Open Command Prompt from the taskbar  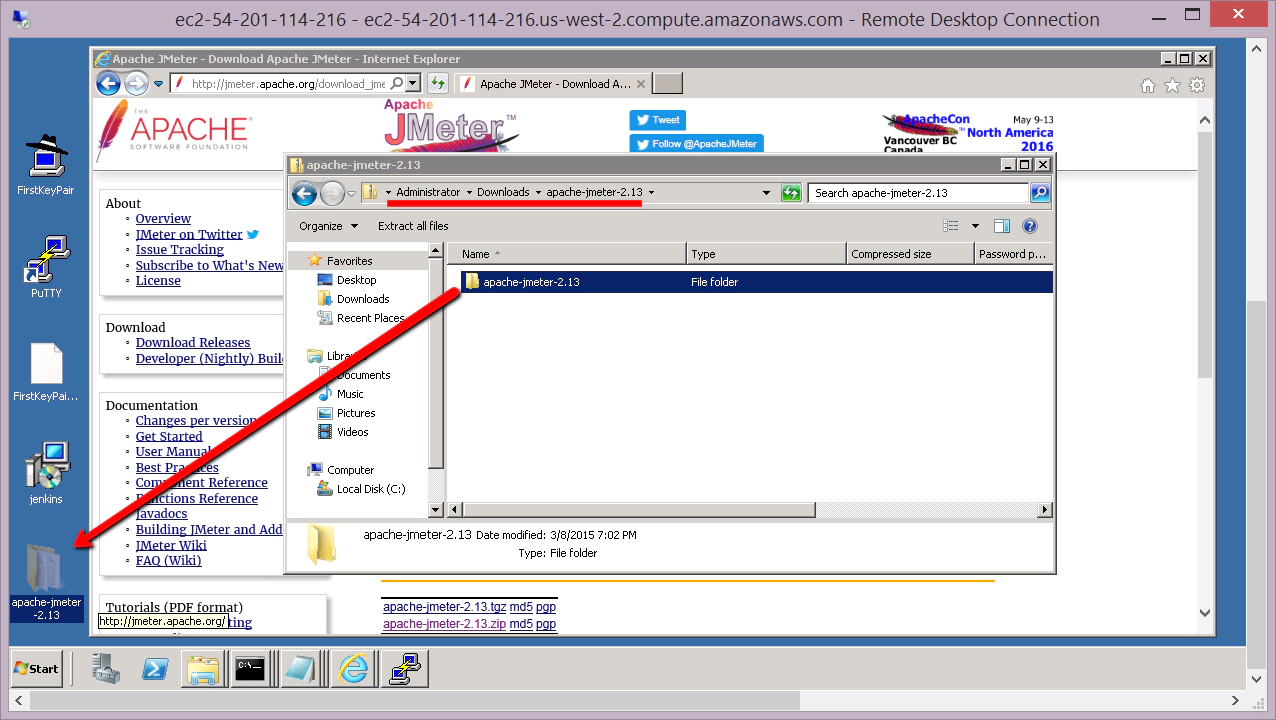pyautogui.click(x=252, y=668)
